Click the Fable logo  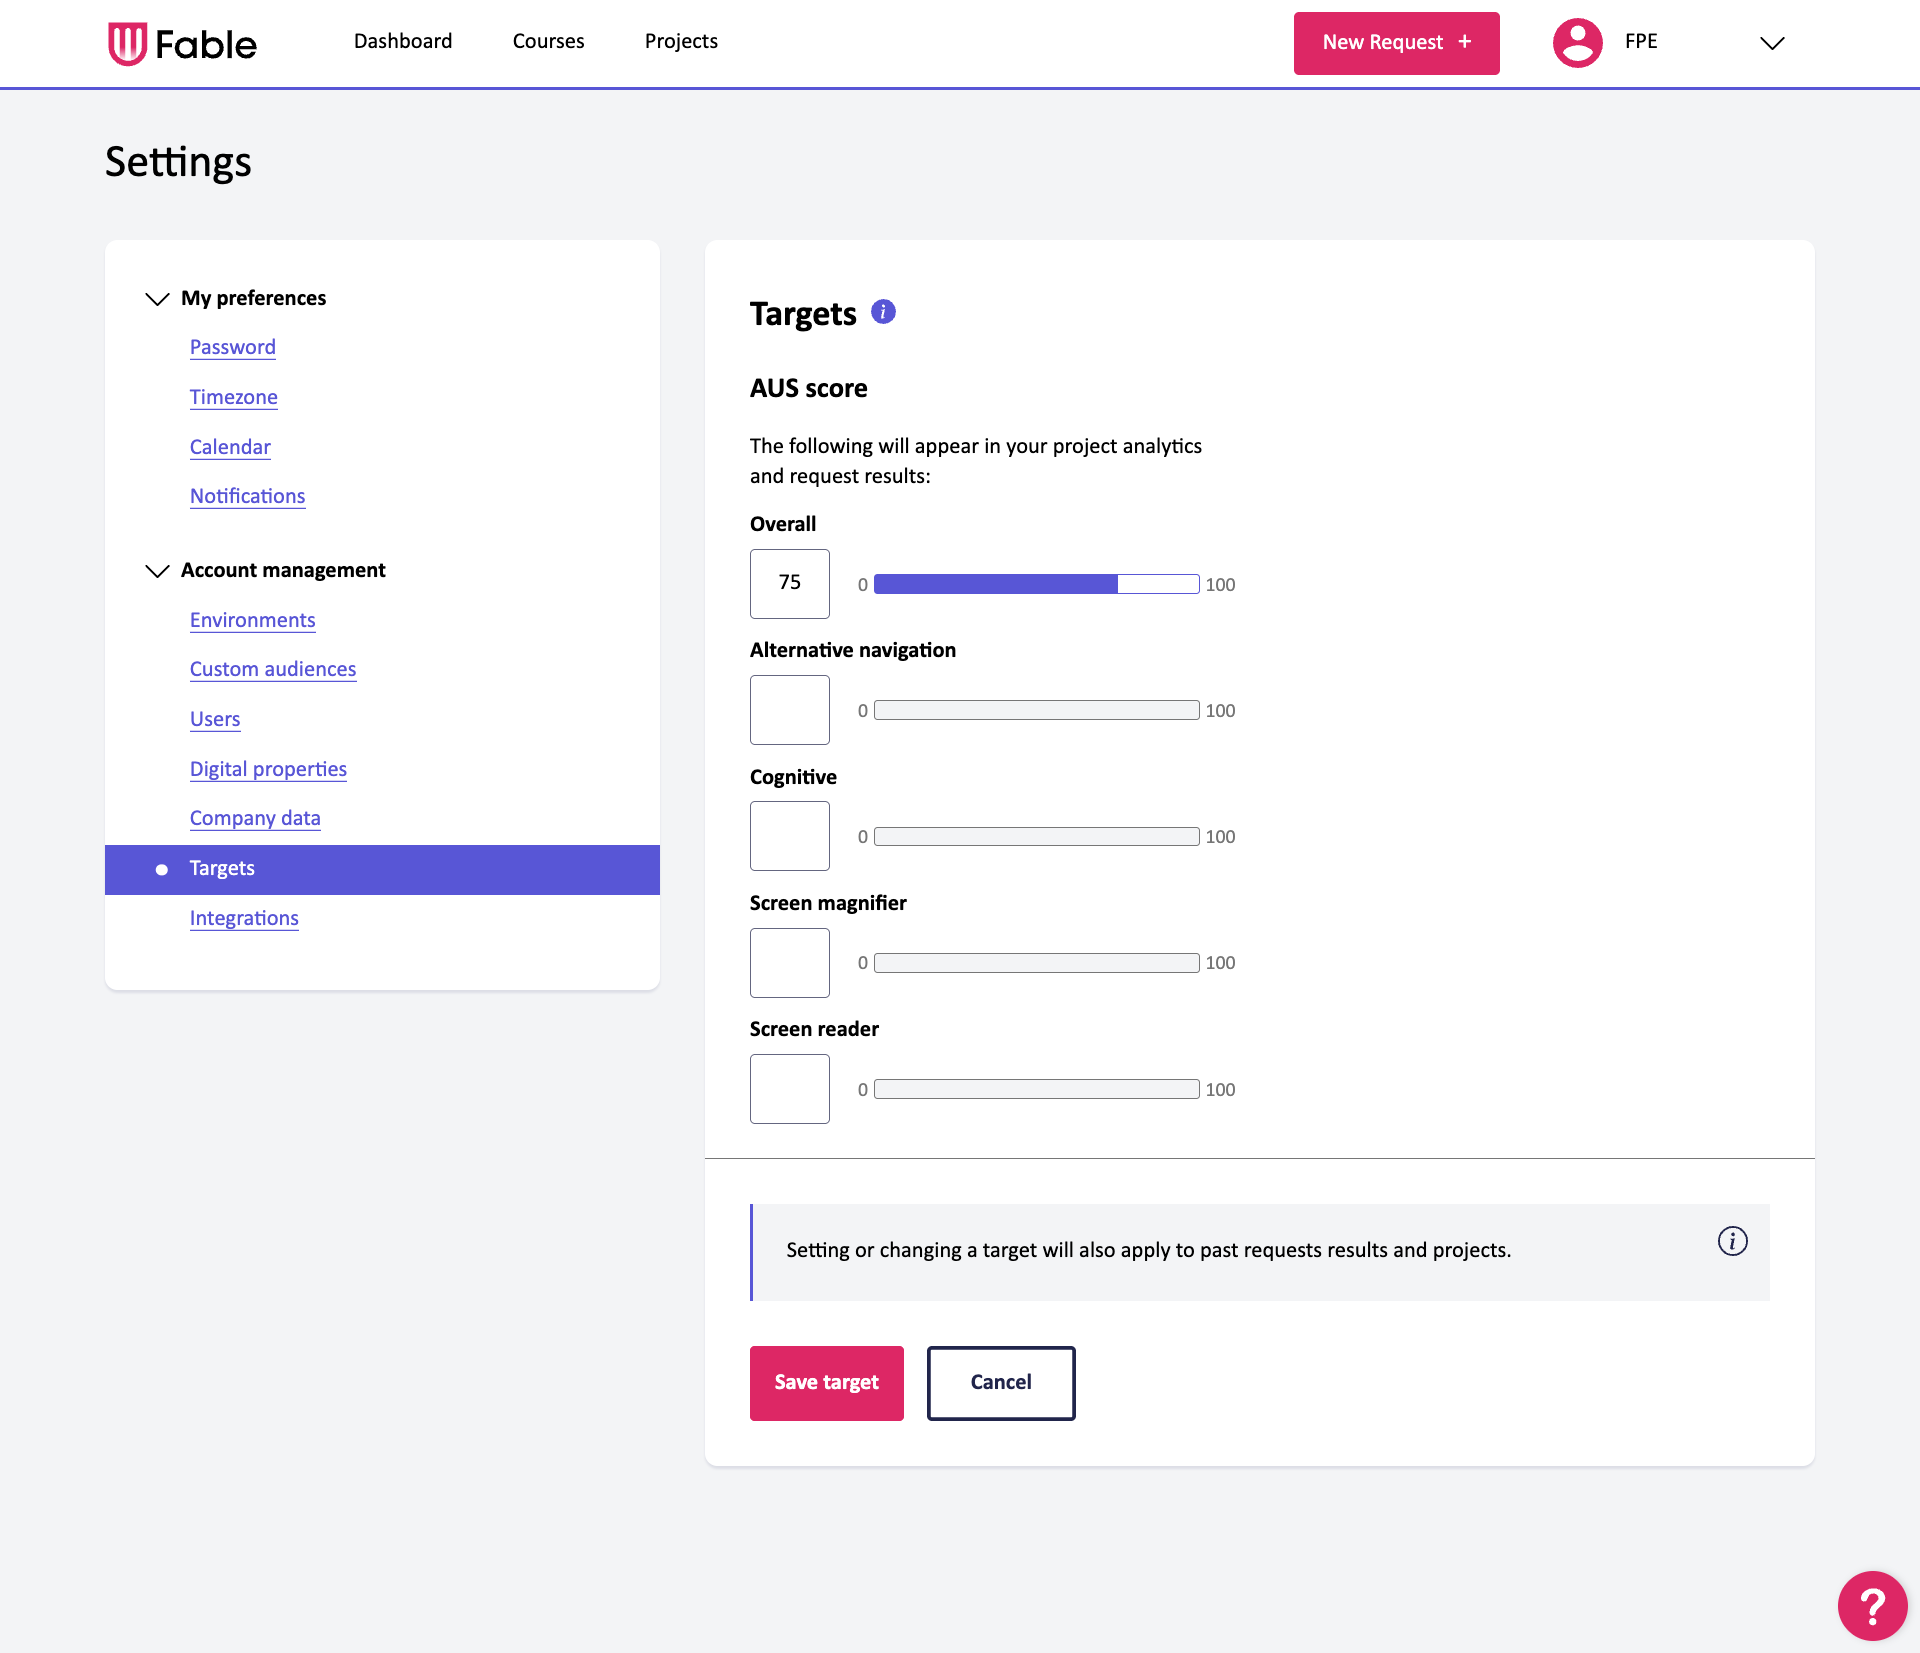click(182, 42)
